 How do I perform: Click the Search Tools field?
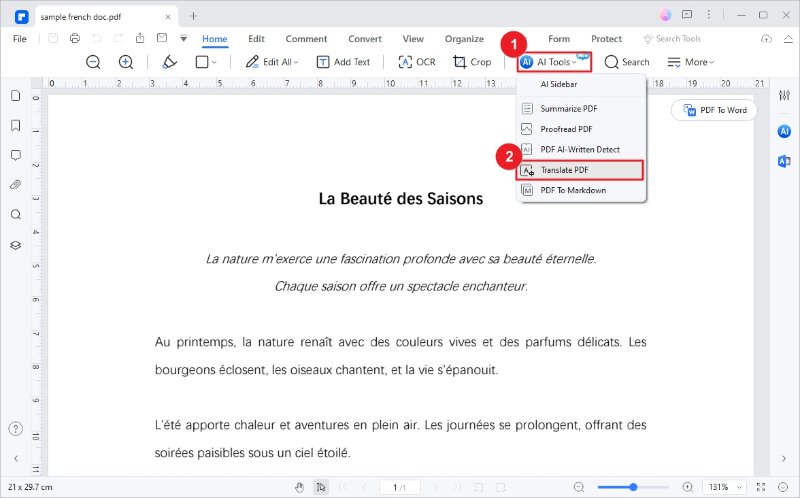[x=672, y=39]
